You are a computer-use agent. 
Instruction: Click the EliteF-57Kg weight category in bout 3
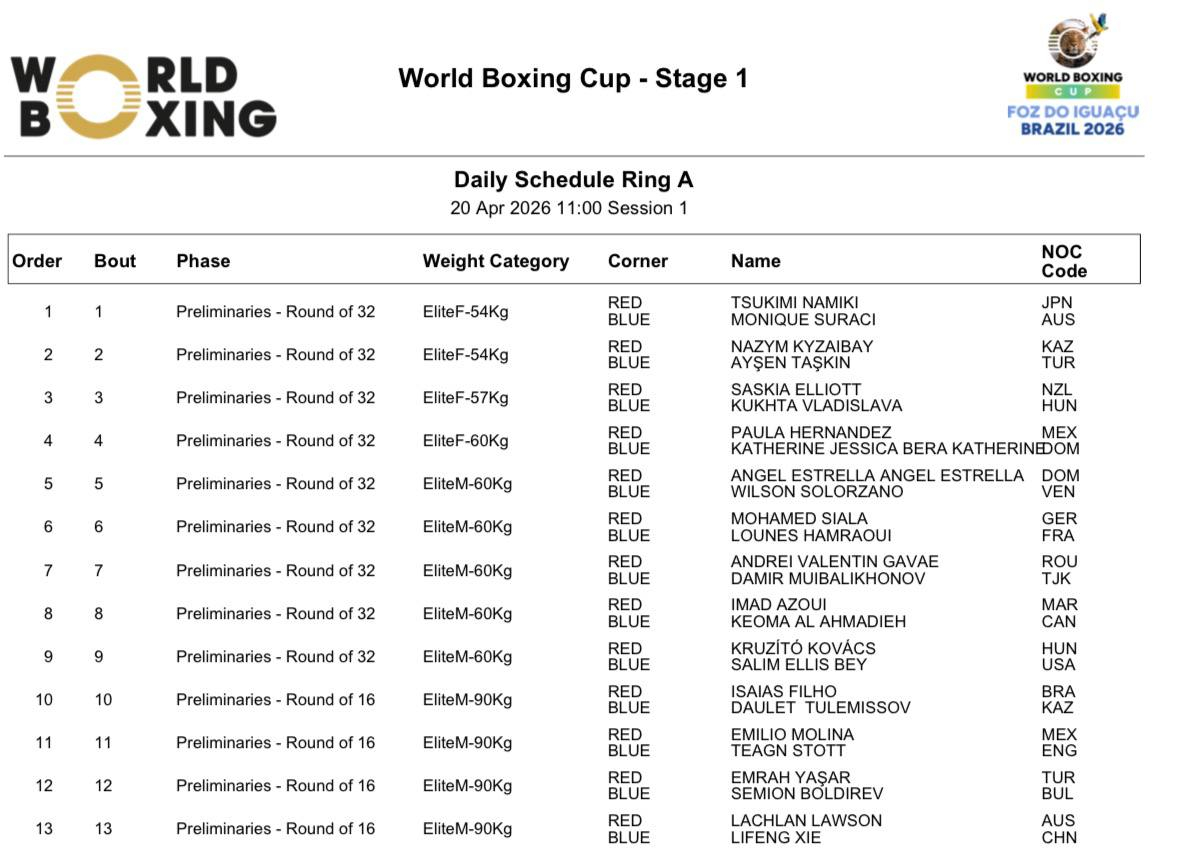(465, 398)
